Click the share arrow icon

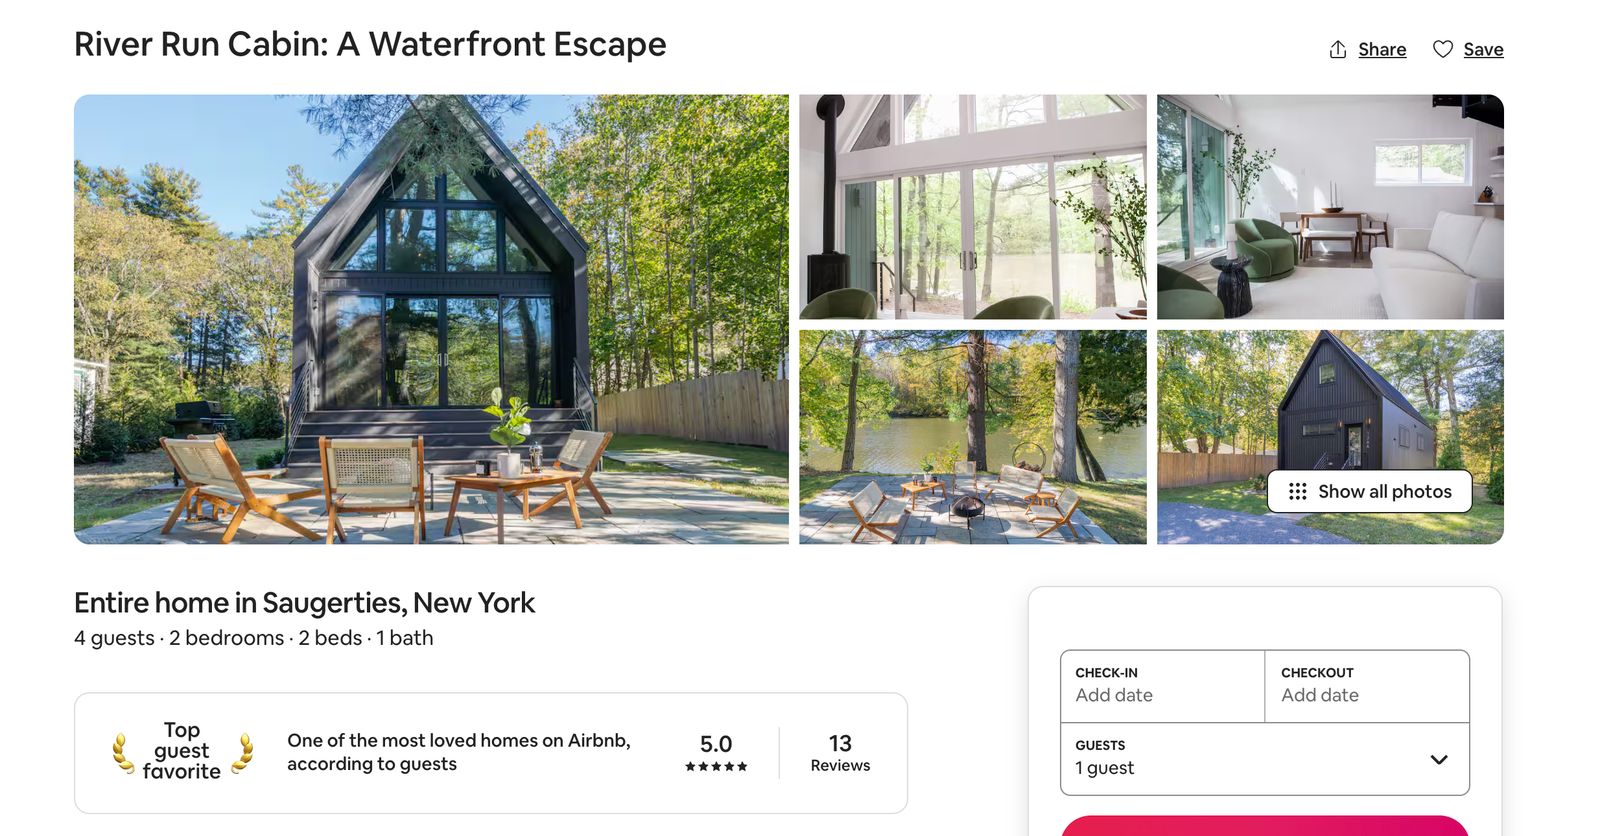(1337, 49)
